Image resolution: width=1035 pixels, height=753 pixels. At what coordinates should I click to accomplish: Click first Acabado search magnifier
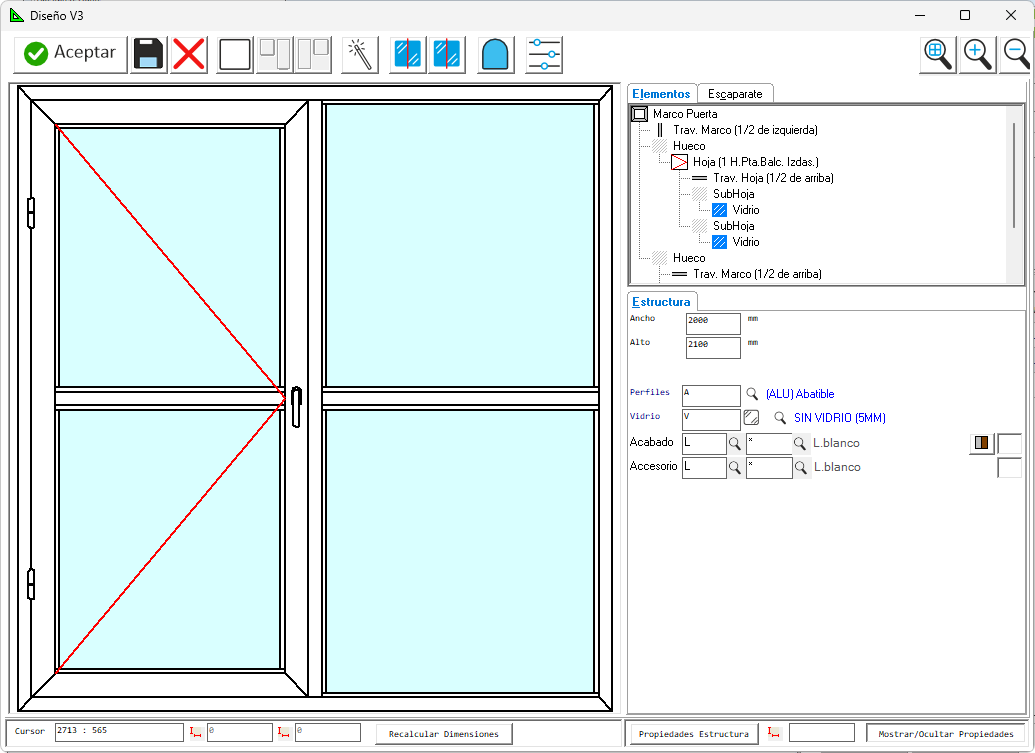point(735,443)
